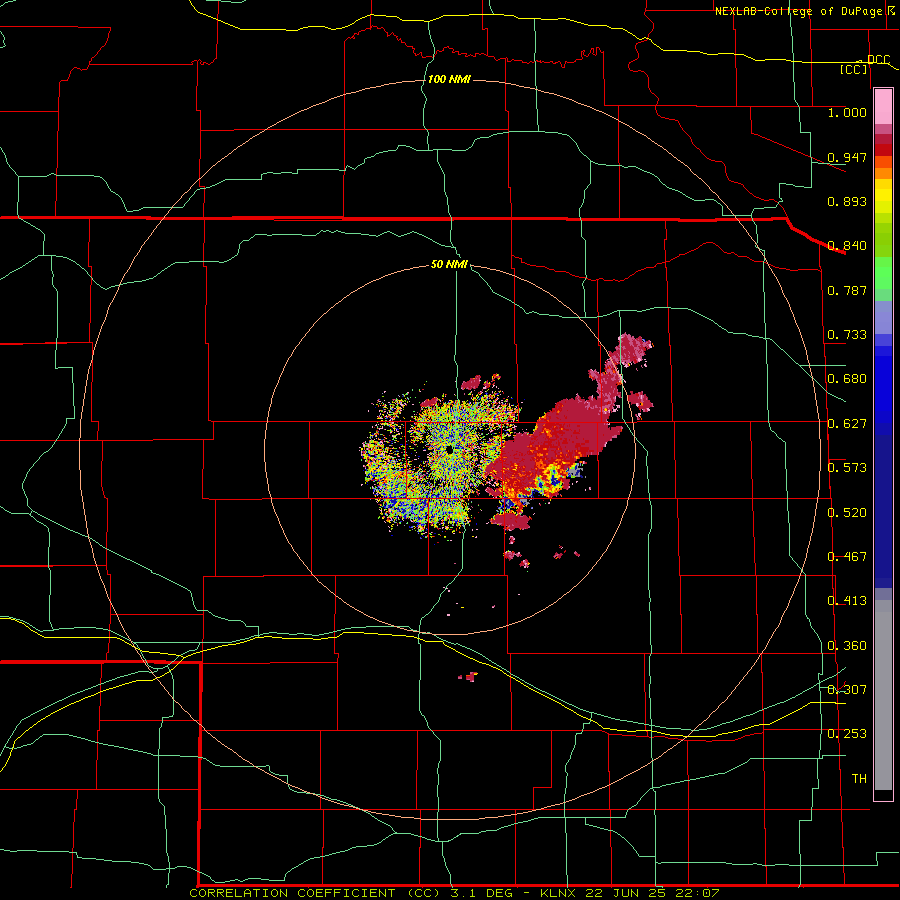The height and width of the screenshot is (900, 900).
Task: Select the 0.413 legend value
Action: (x=847, y=601)
